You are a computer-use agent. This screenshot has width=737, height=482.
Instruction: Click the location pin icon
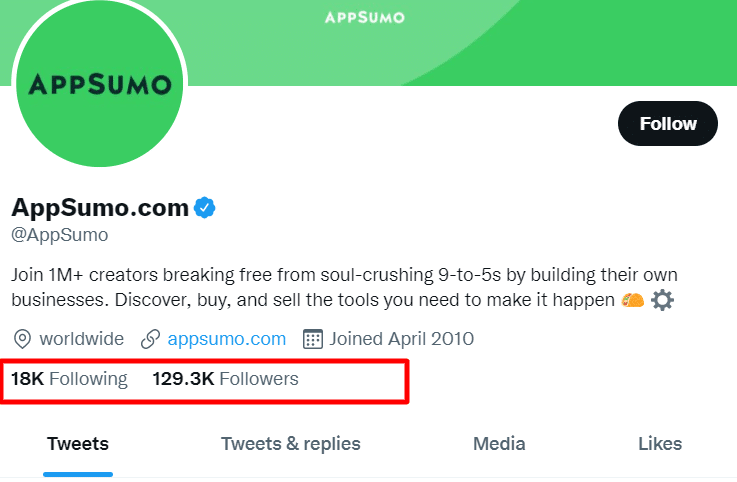(x=22, y=339)
